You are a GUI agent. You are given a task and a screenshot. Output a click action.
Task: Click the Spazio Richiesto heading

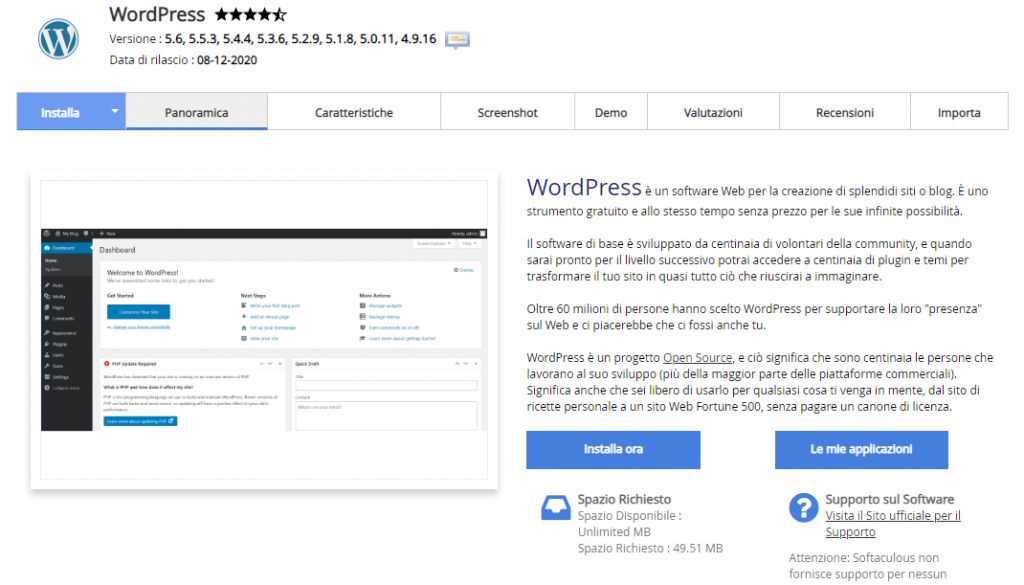point(624,499)
